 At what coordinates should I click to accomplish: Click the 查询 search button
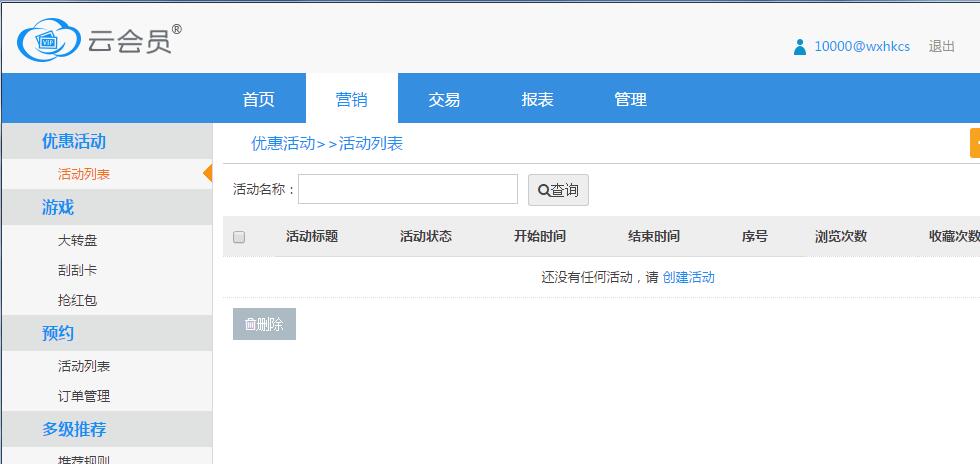pos(558,190)
